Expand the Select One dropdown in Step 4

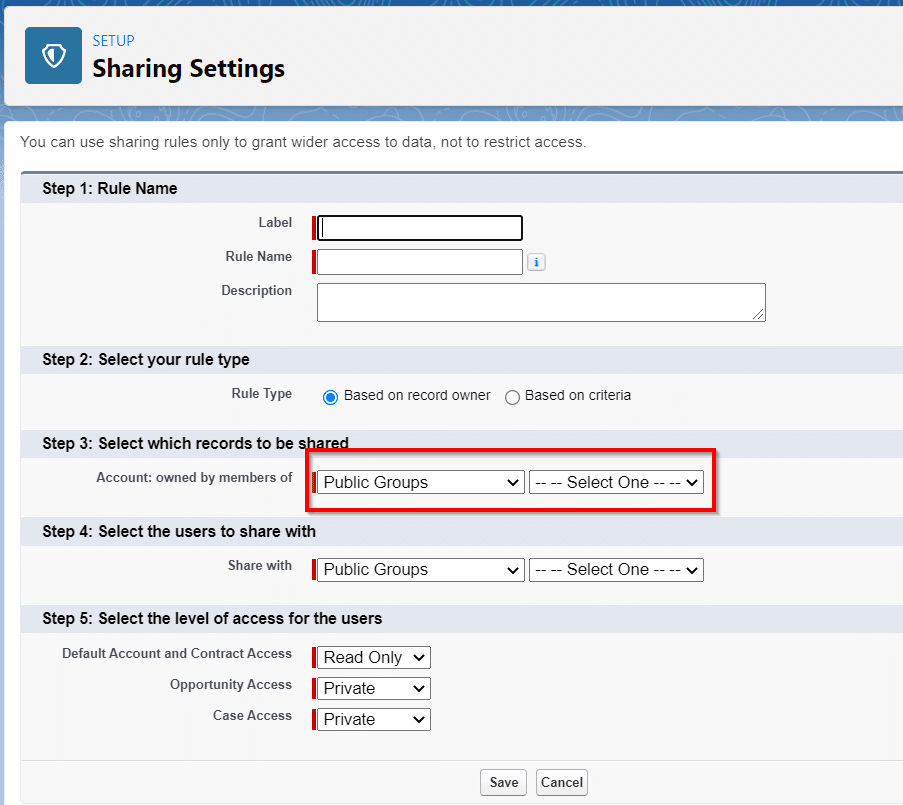(x=616, y=569)
